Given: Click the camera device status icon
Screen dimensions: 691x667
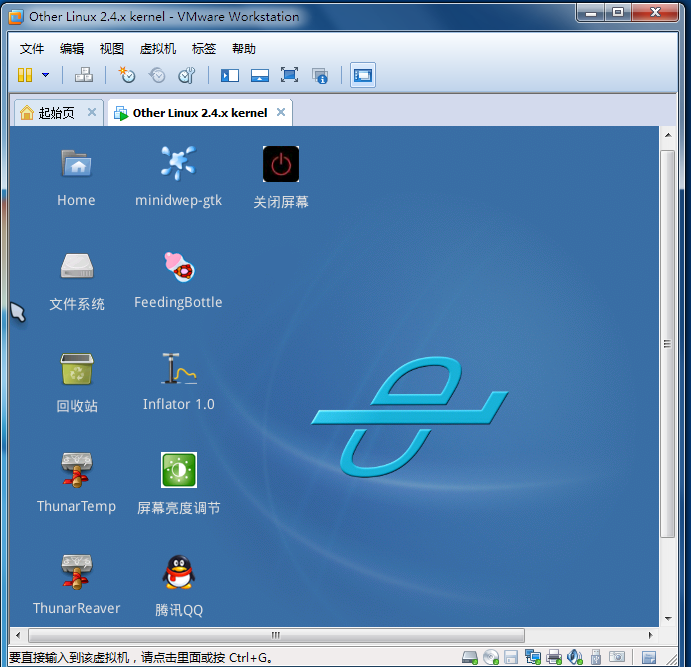Looking at the screenshot, I should click(617, 657).
